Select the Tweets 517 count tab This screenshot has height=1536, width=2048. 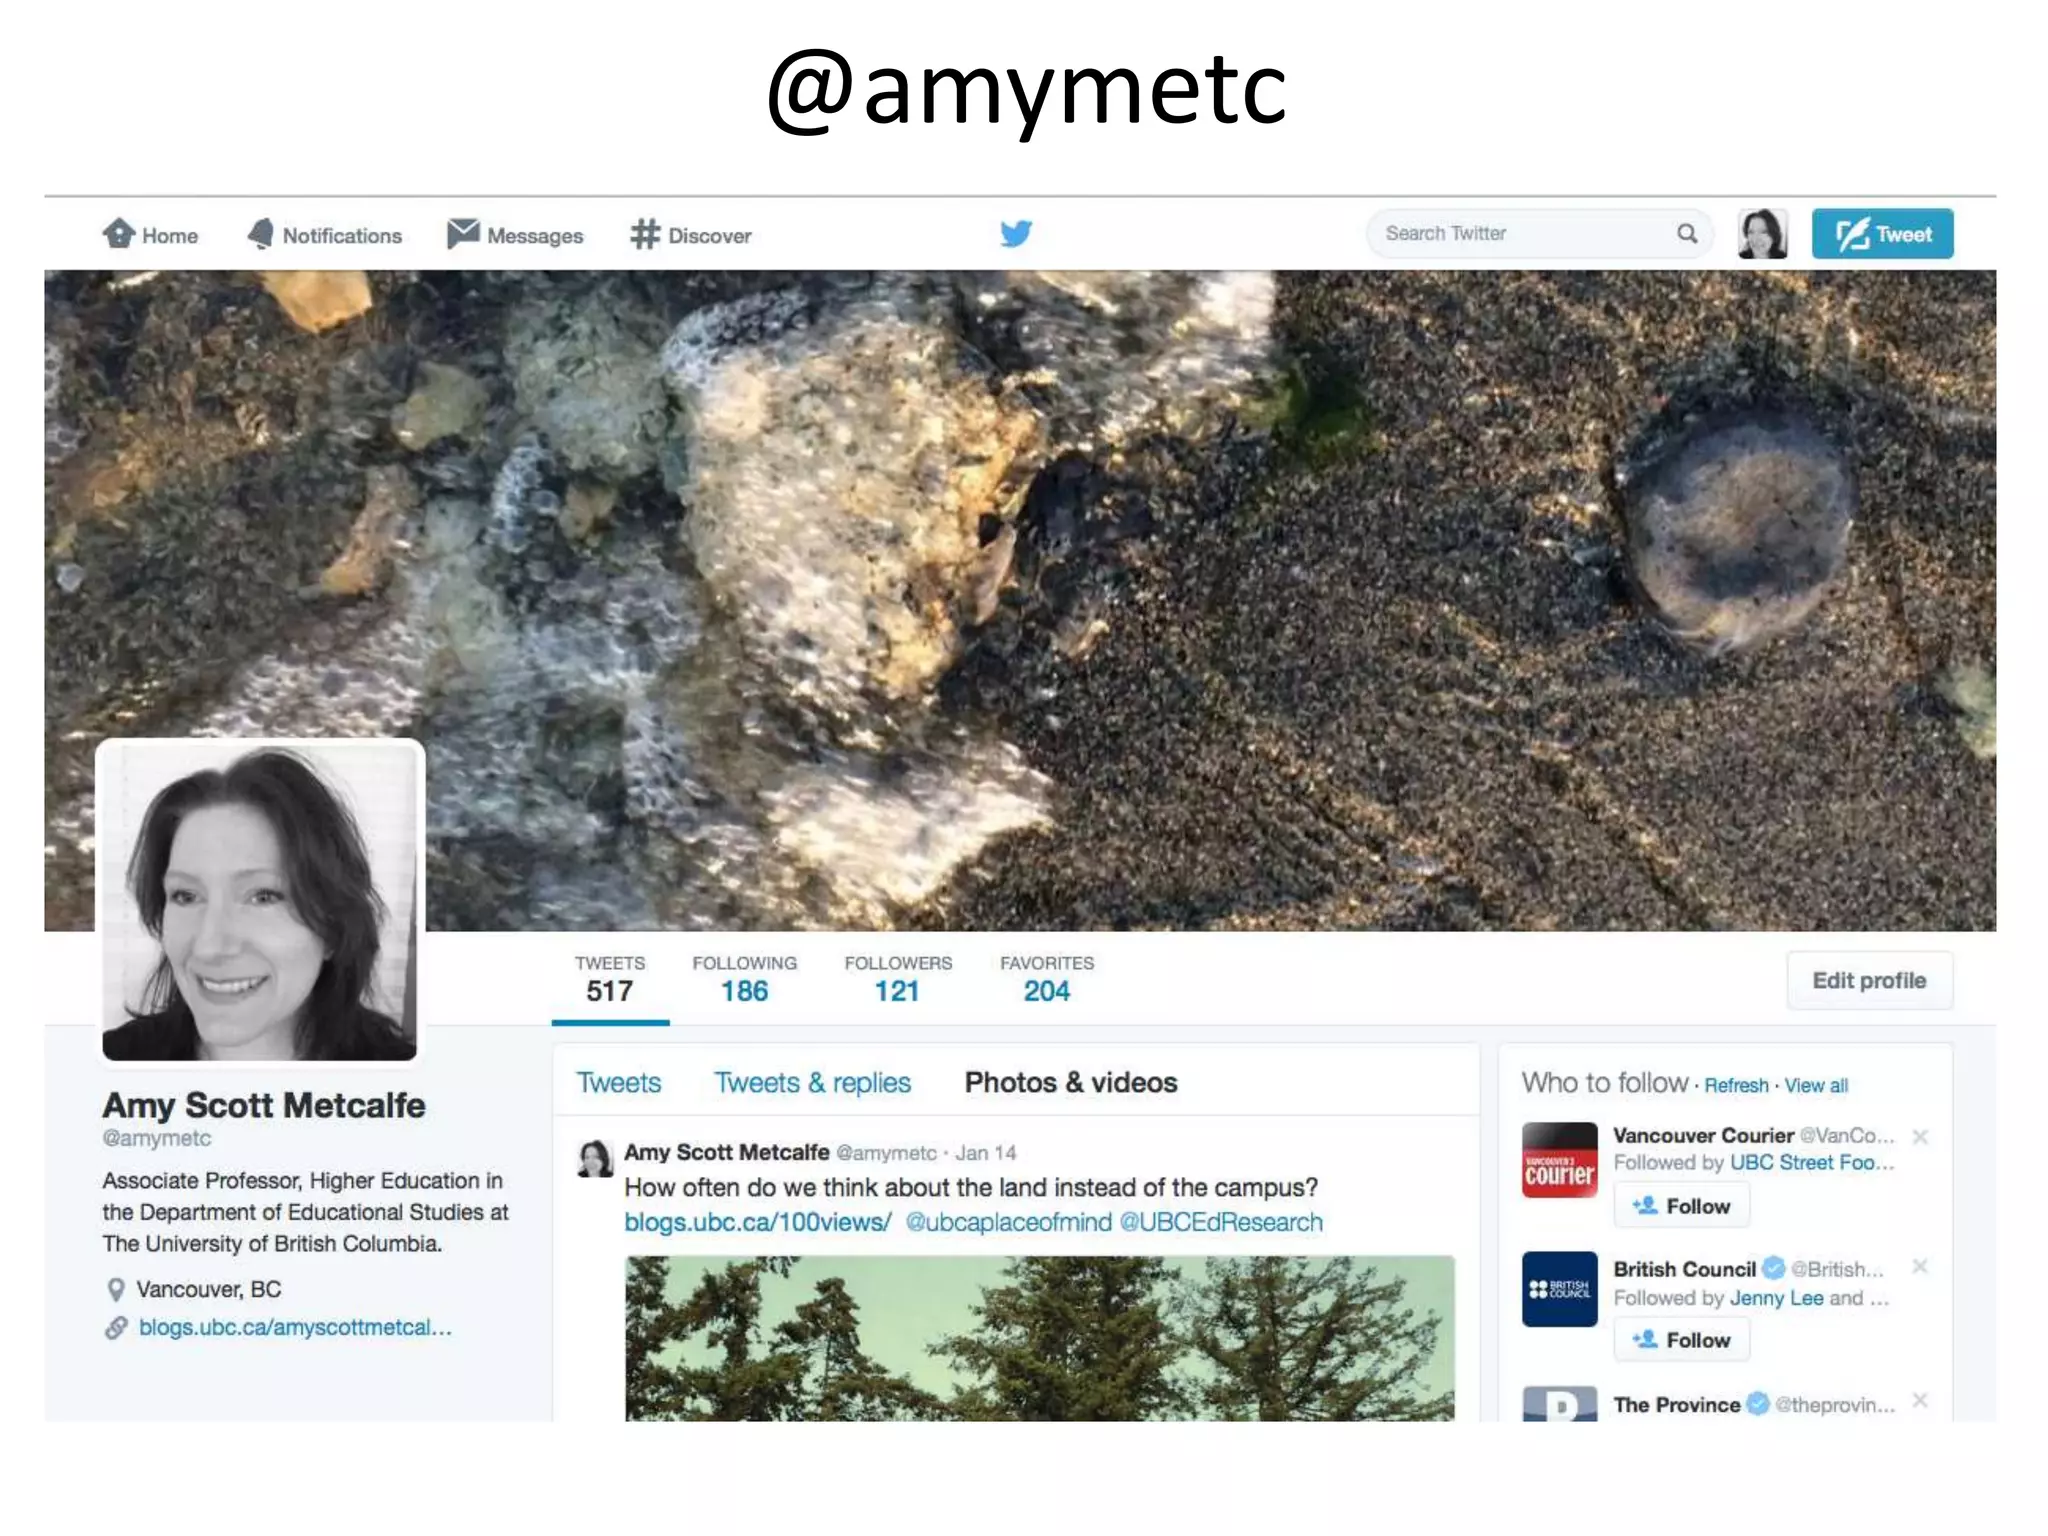click(610, 979)
